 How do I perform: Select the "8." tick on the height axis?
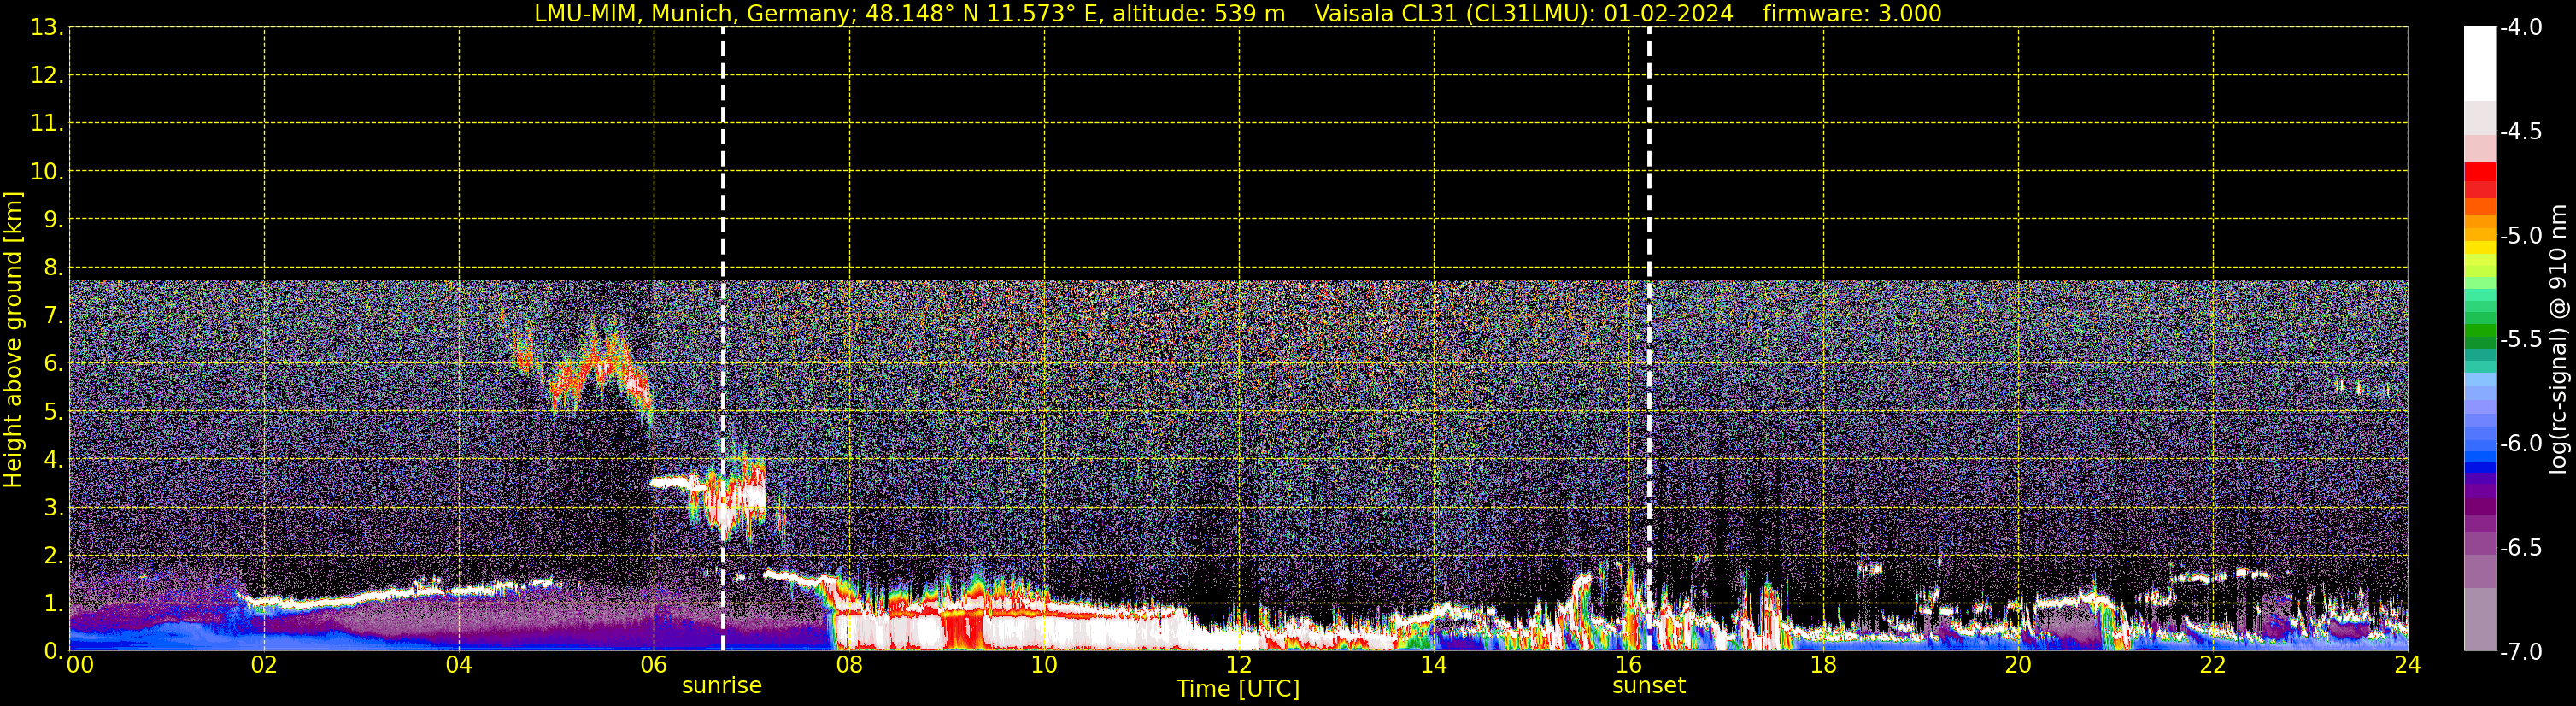(52, 267)
